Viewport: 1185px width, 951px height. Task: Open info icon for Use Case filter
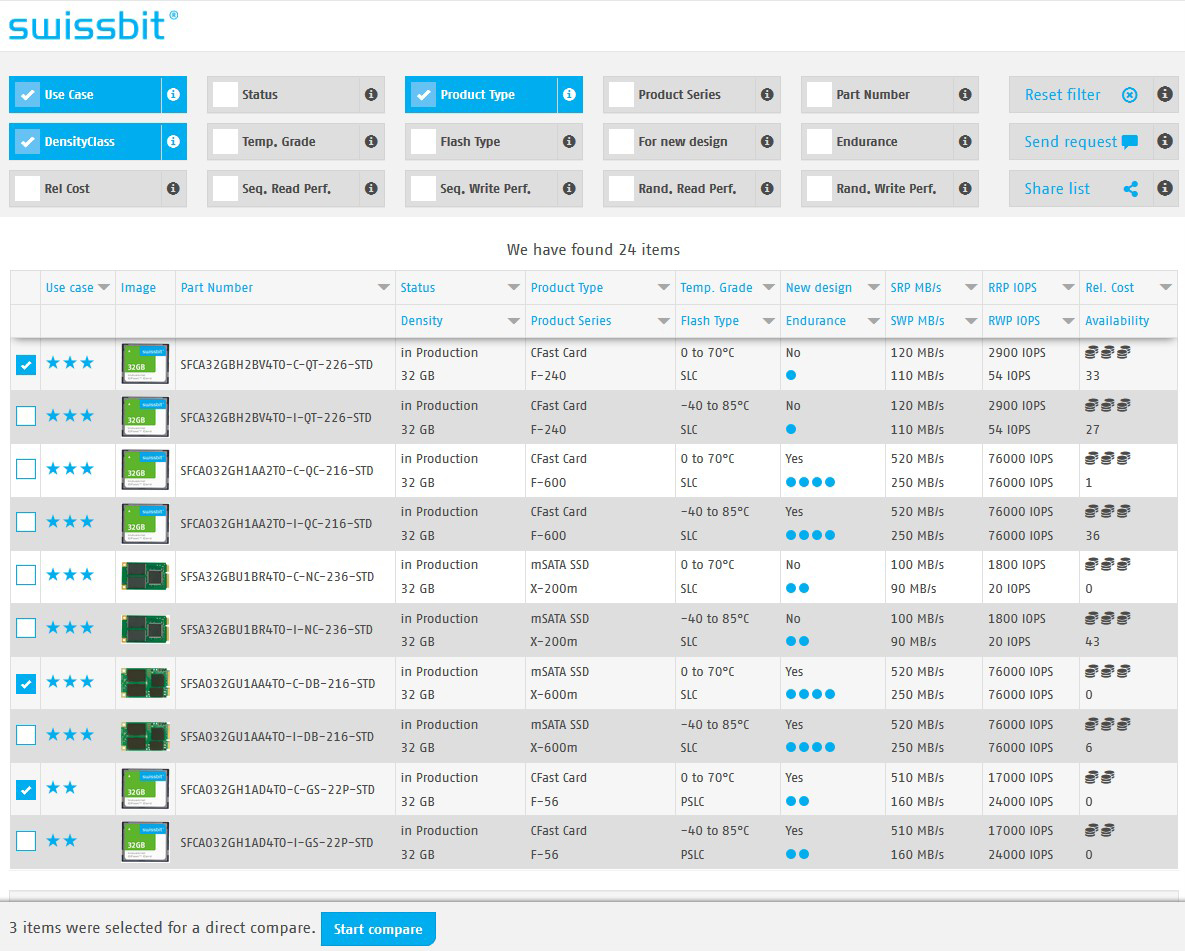pyautogui.click(x=173, y=94)
